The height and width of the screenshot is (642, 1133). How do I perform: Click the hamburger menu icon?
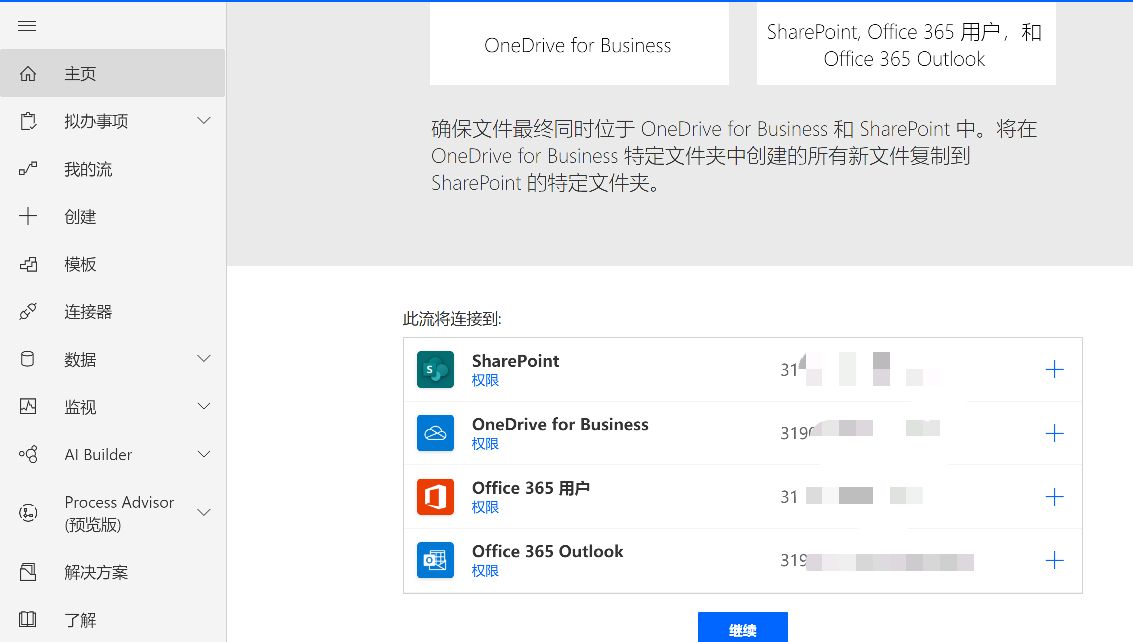[27, 26]
